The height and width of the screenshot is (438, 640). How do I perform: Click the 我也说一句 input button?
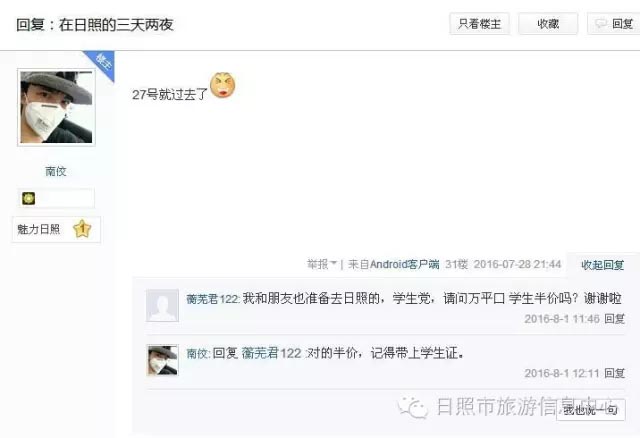click(x=590, y=409)
